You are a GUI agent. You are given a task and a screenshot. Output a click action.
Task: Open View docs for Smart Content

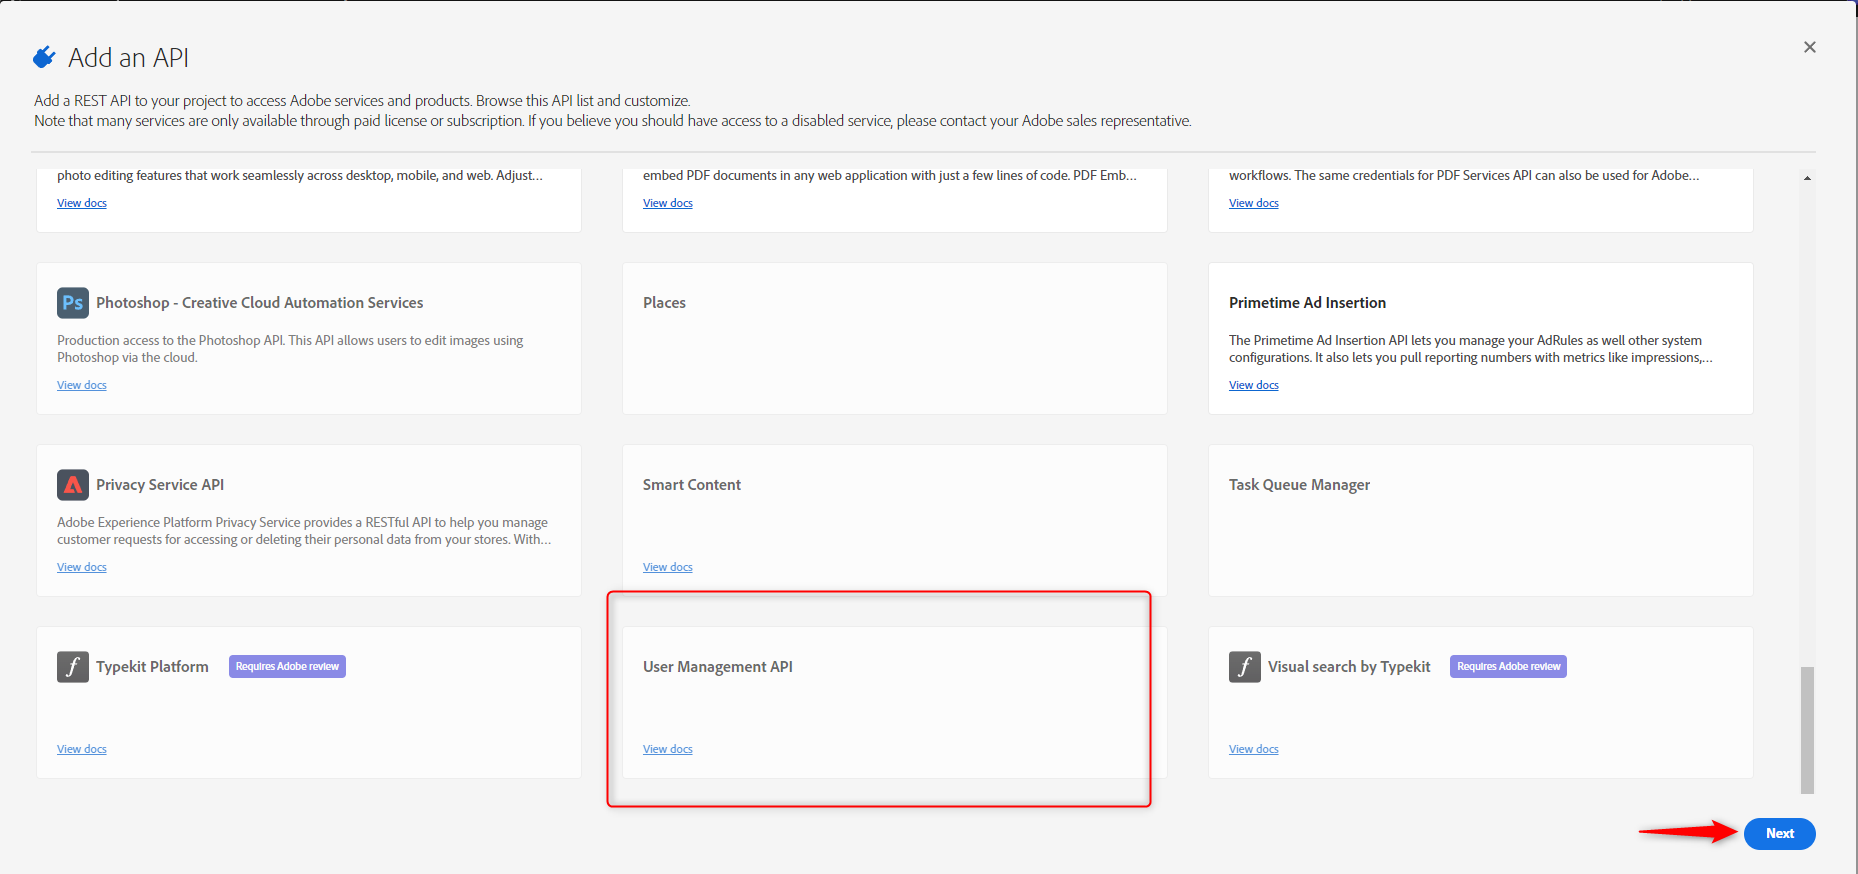pyautogui.click(x=667, y=567)
